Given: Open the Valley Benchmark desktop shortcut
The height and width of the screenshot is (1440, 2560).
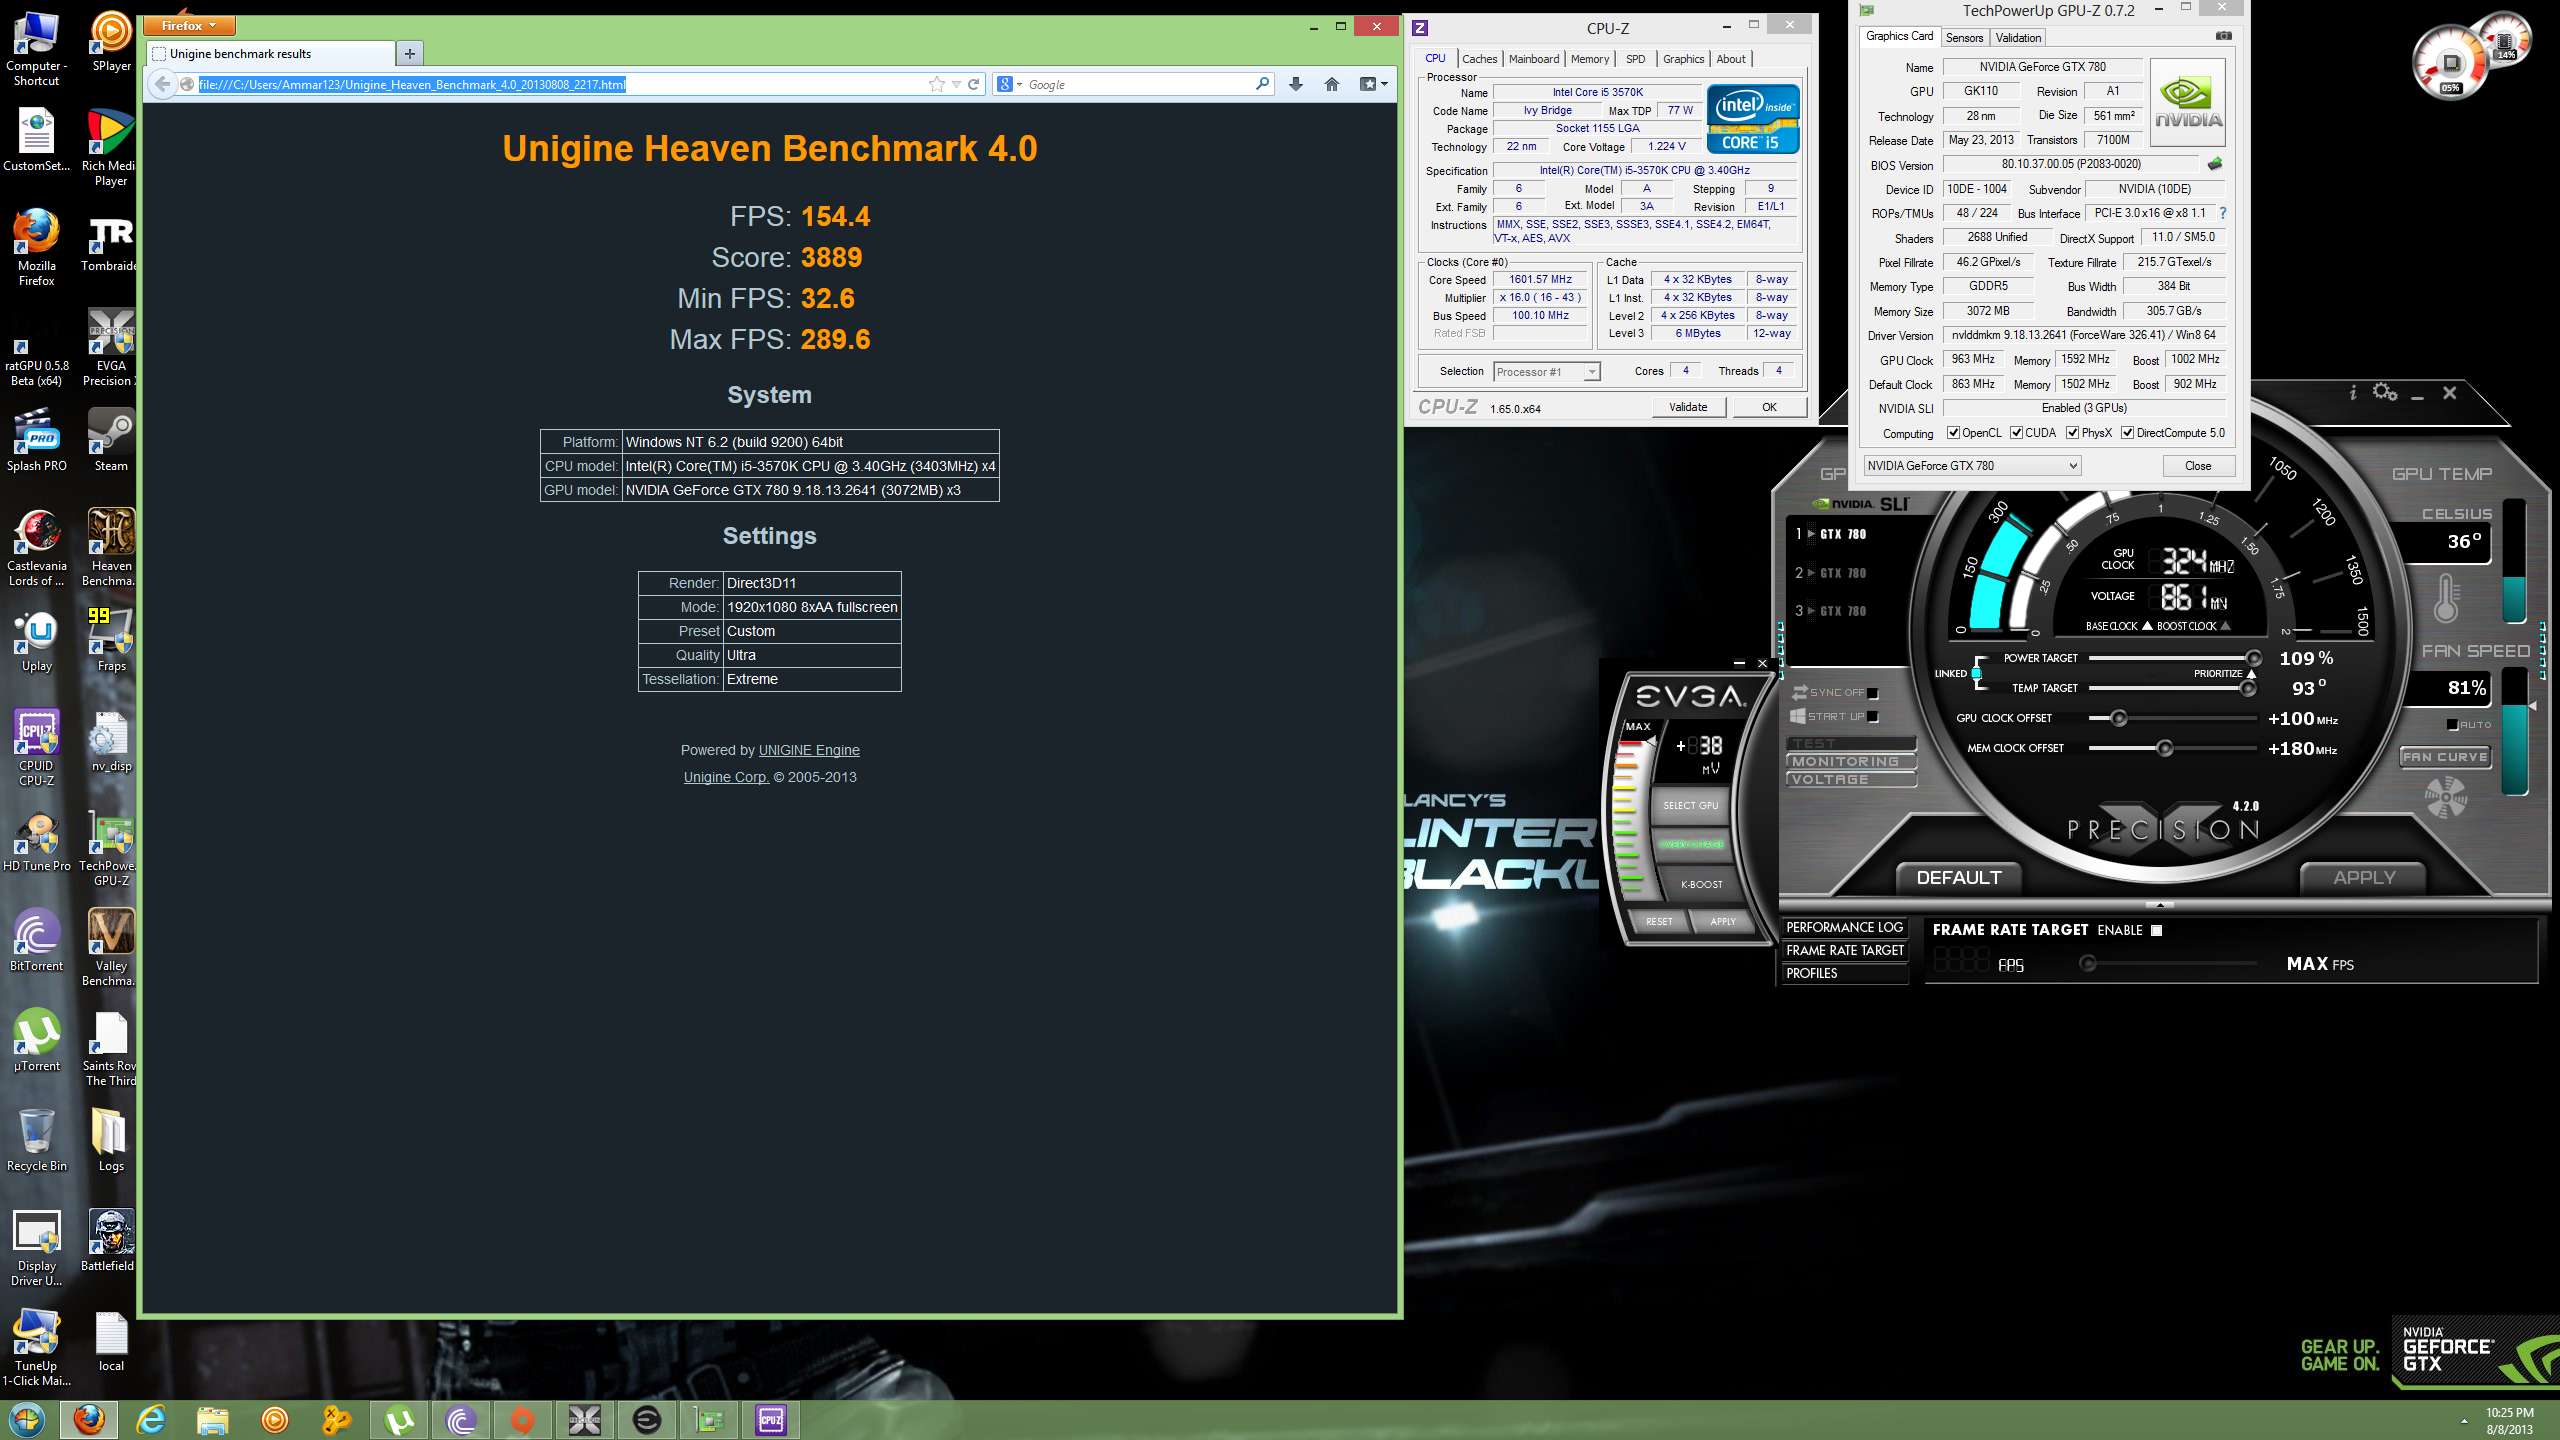Looking at the screenshot, I should coord(111,945).
